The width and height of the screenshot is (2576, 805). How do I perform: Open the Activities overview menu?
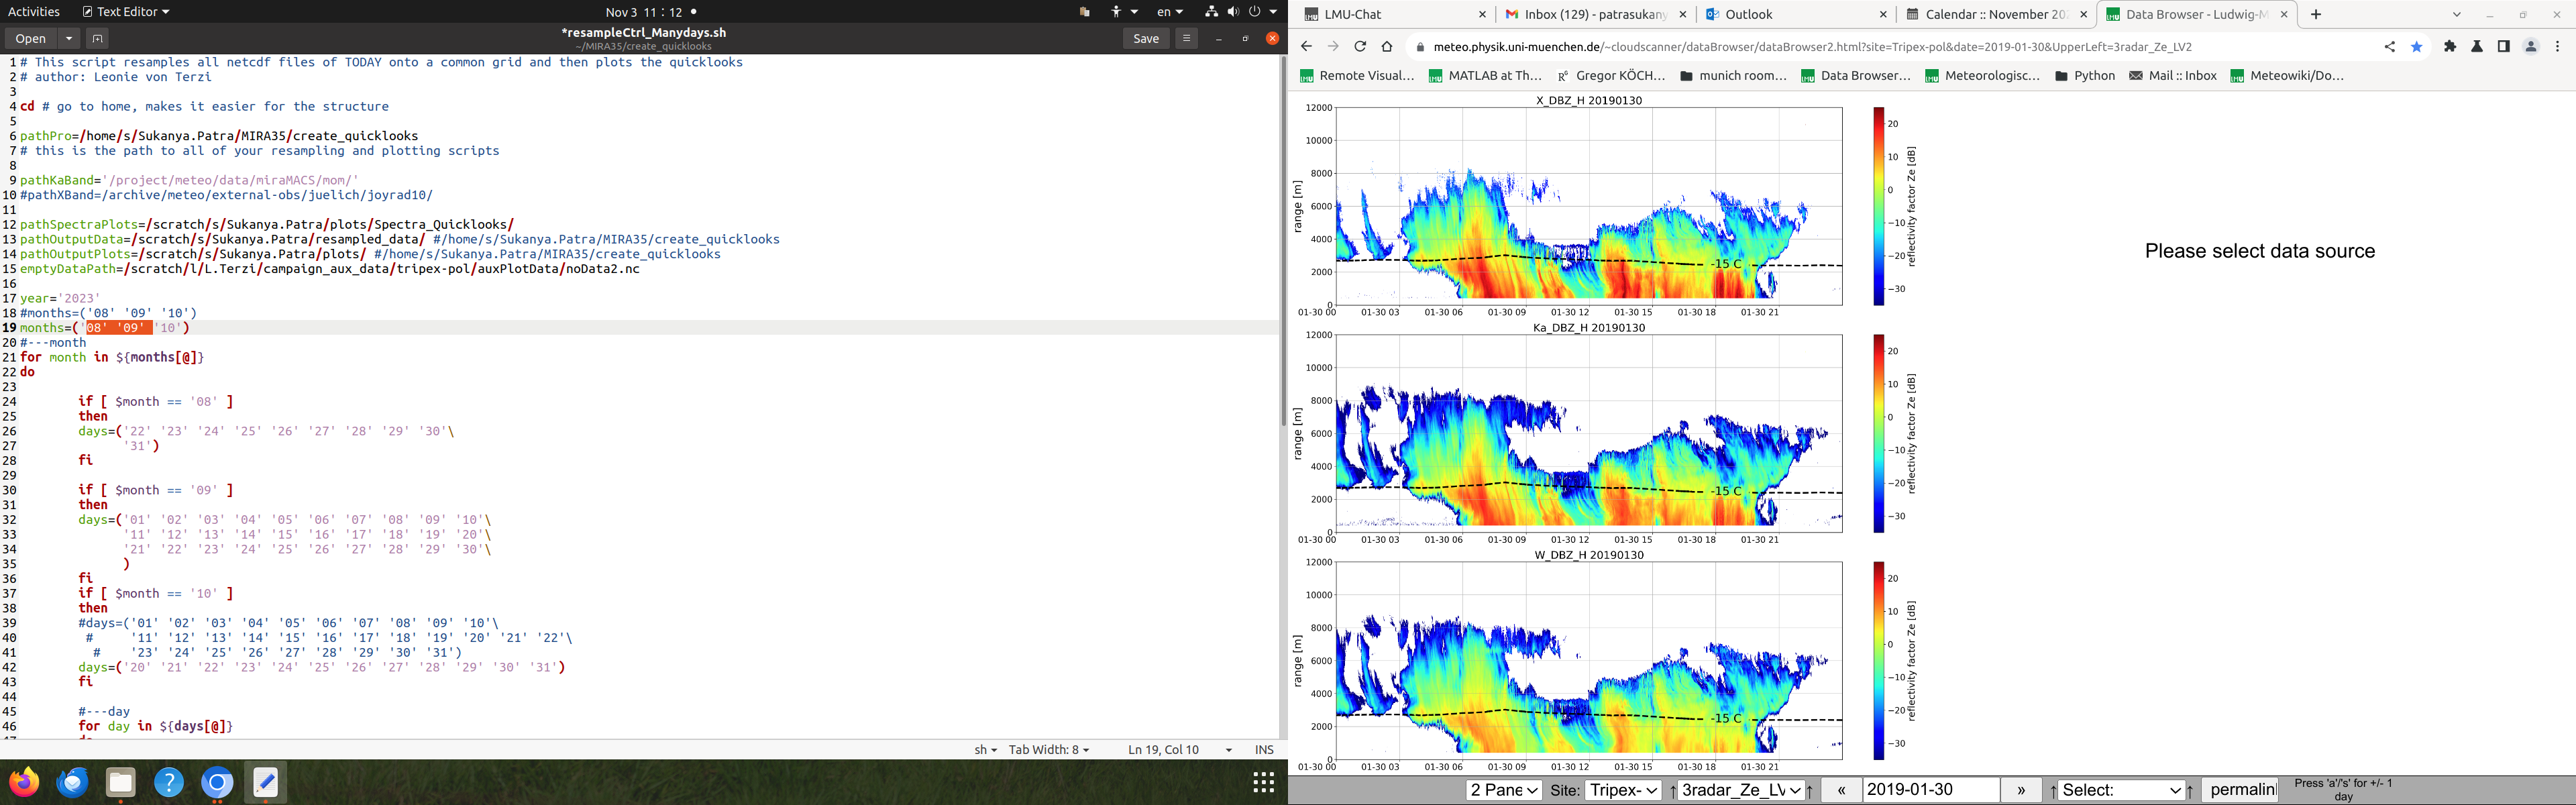coord(34,12)
